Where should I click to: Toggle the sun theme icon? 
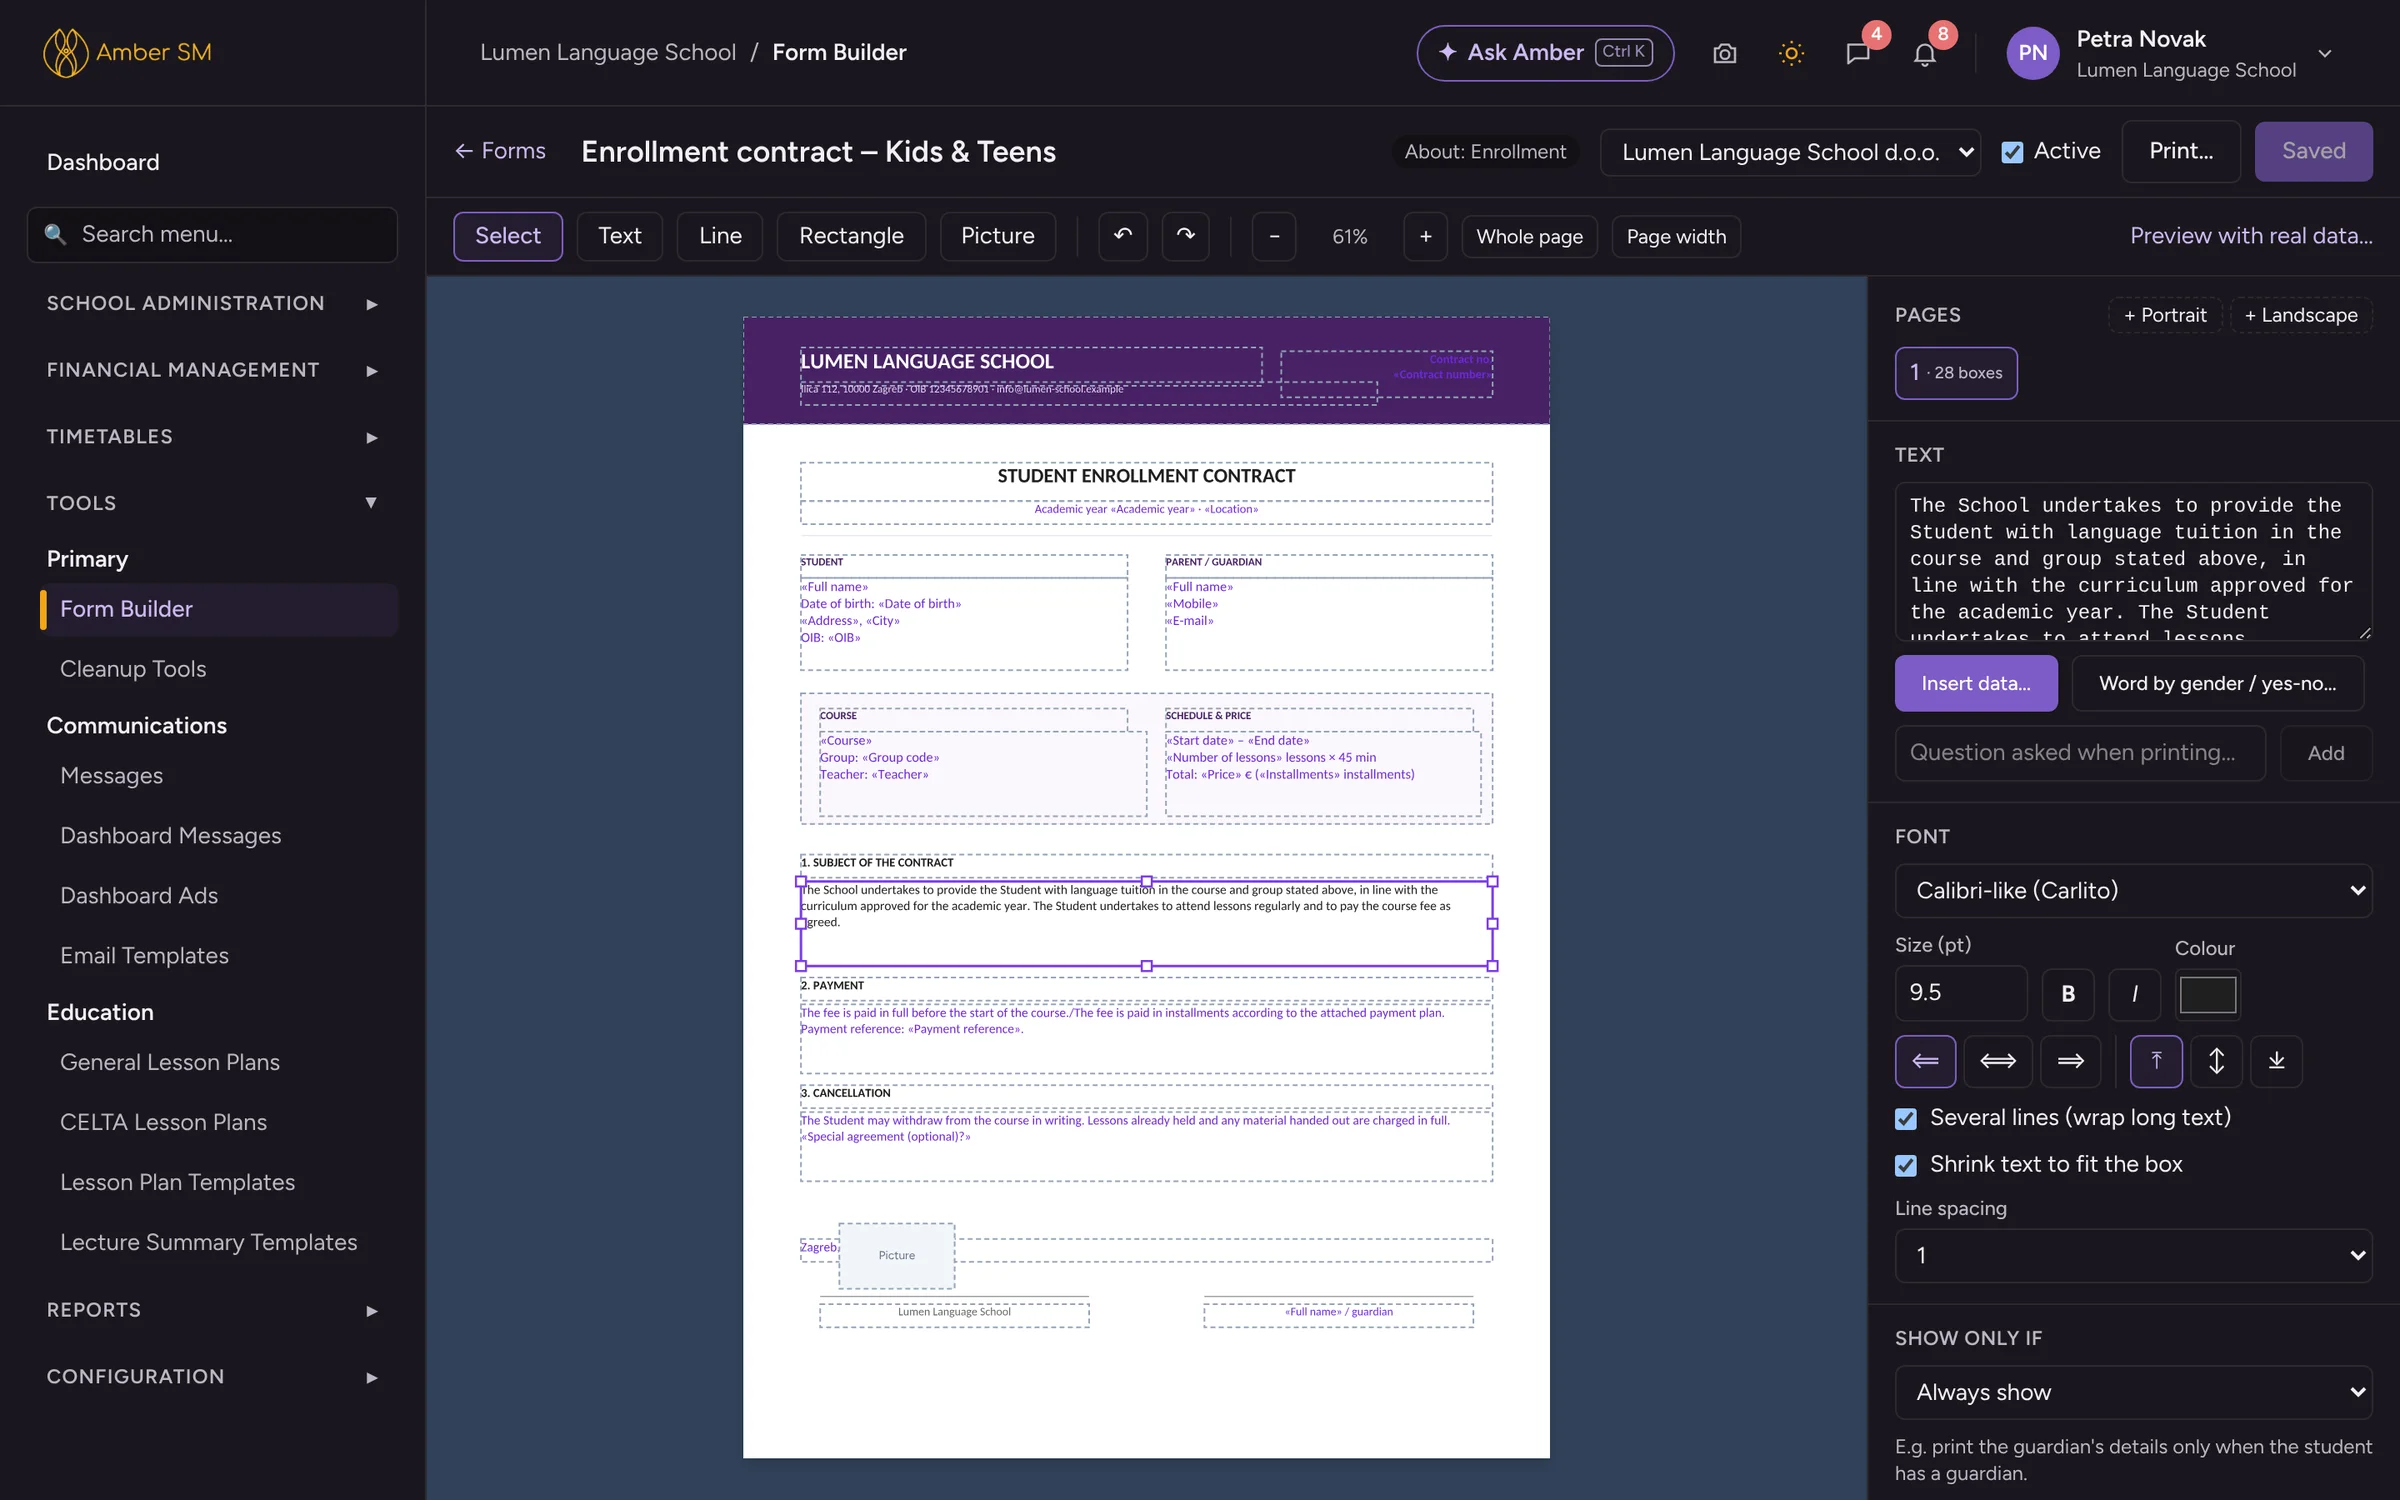1791,53
